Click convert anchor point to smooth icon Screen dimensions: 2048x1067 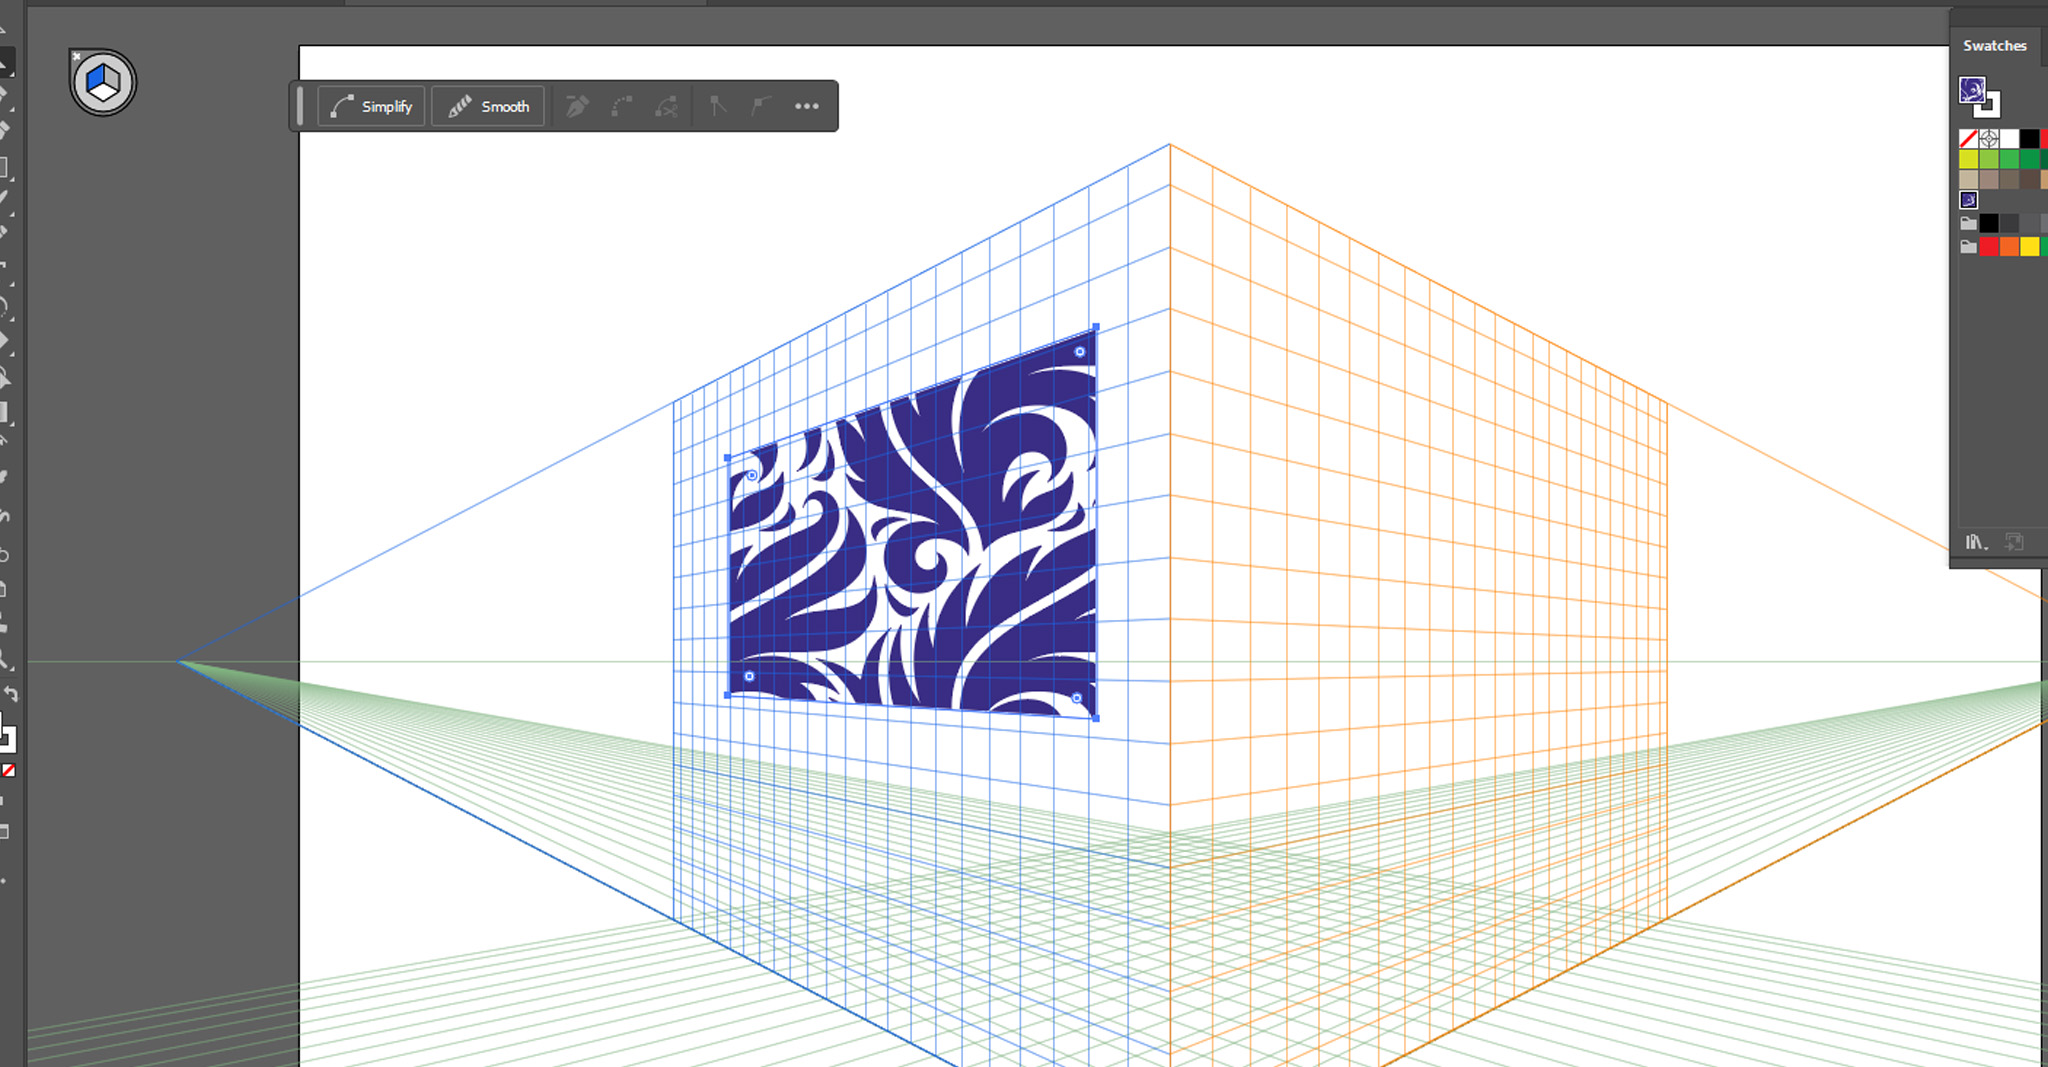pos(762,106)
